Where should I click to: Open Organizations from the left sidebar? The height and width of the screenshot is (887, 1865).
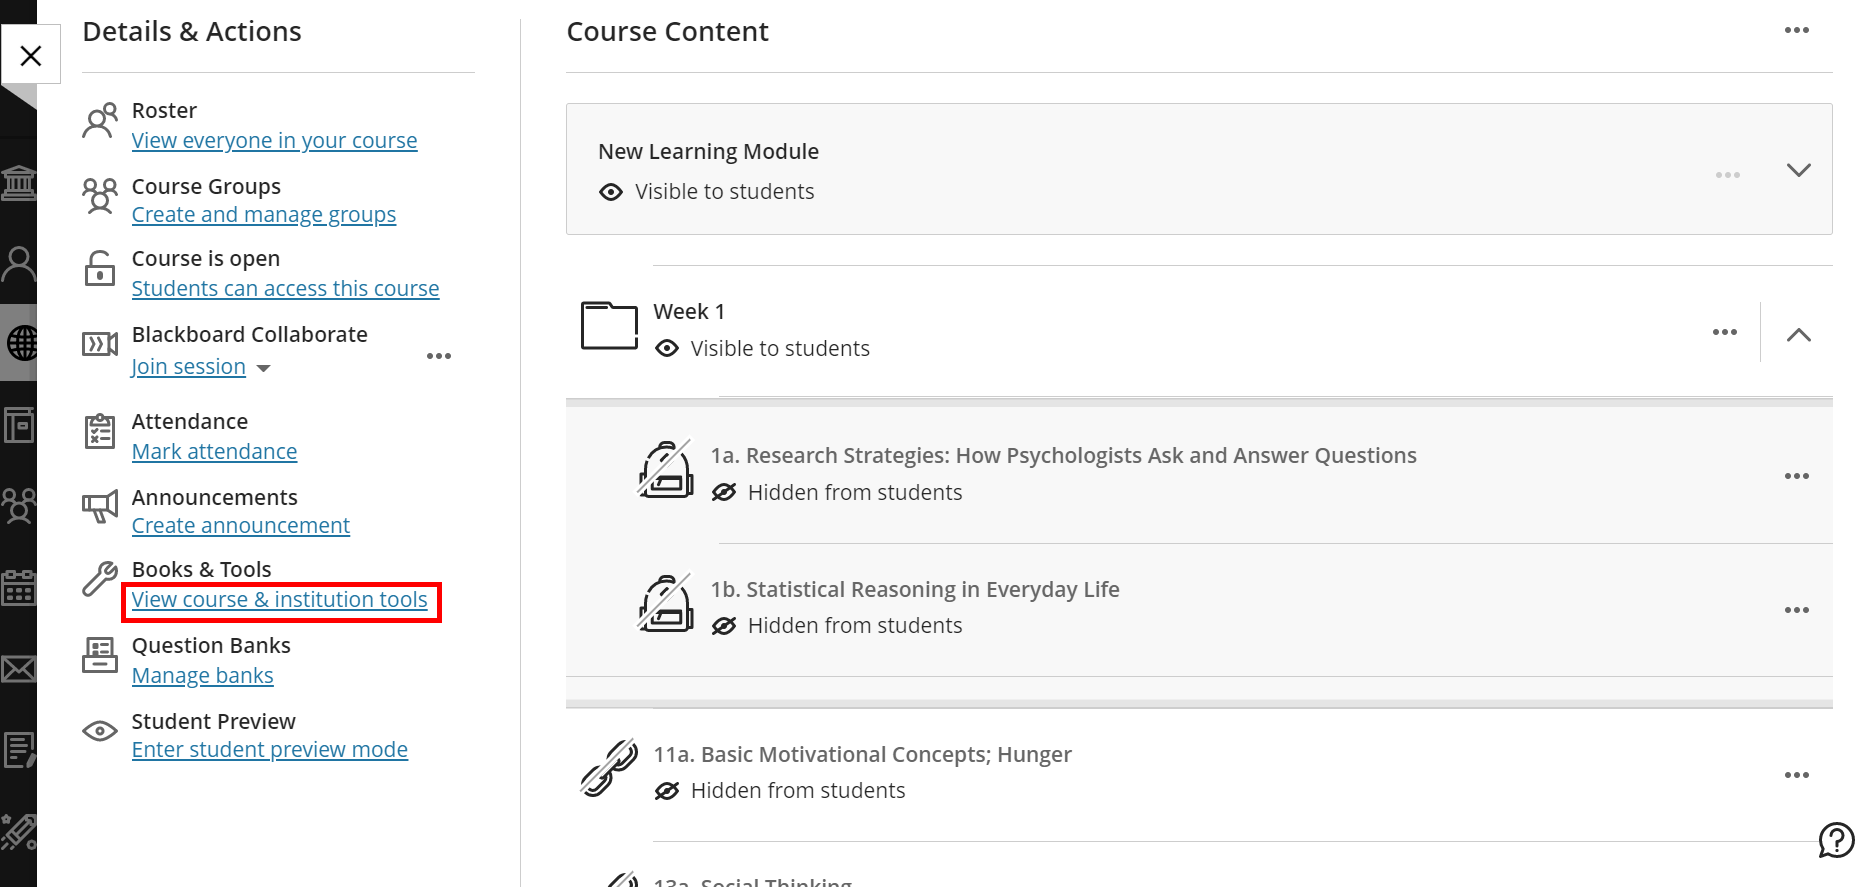(x=18, y=506)
